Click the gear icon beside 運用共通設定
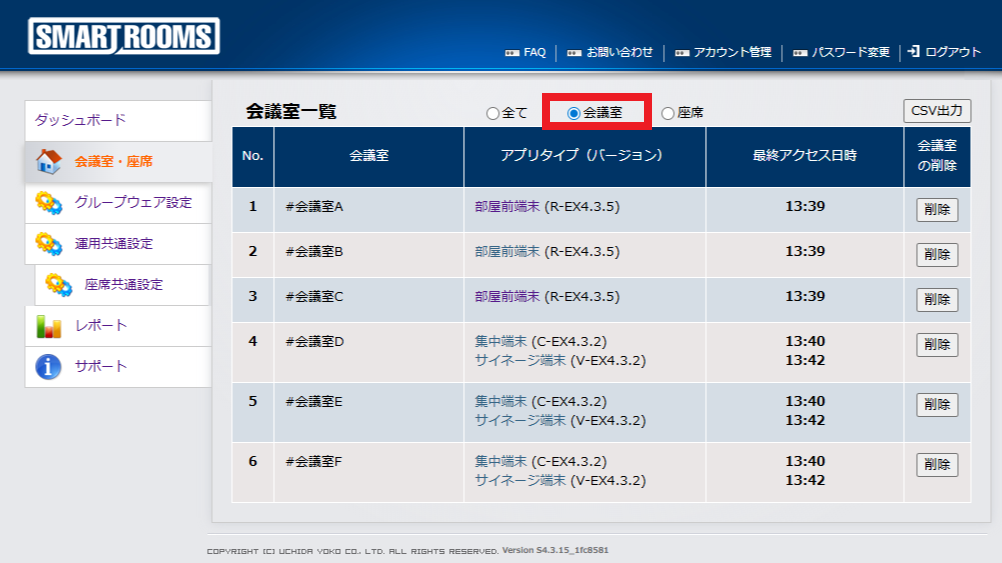 [x=48, y=244]
